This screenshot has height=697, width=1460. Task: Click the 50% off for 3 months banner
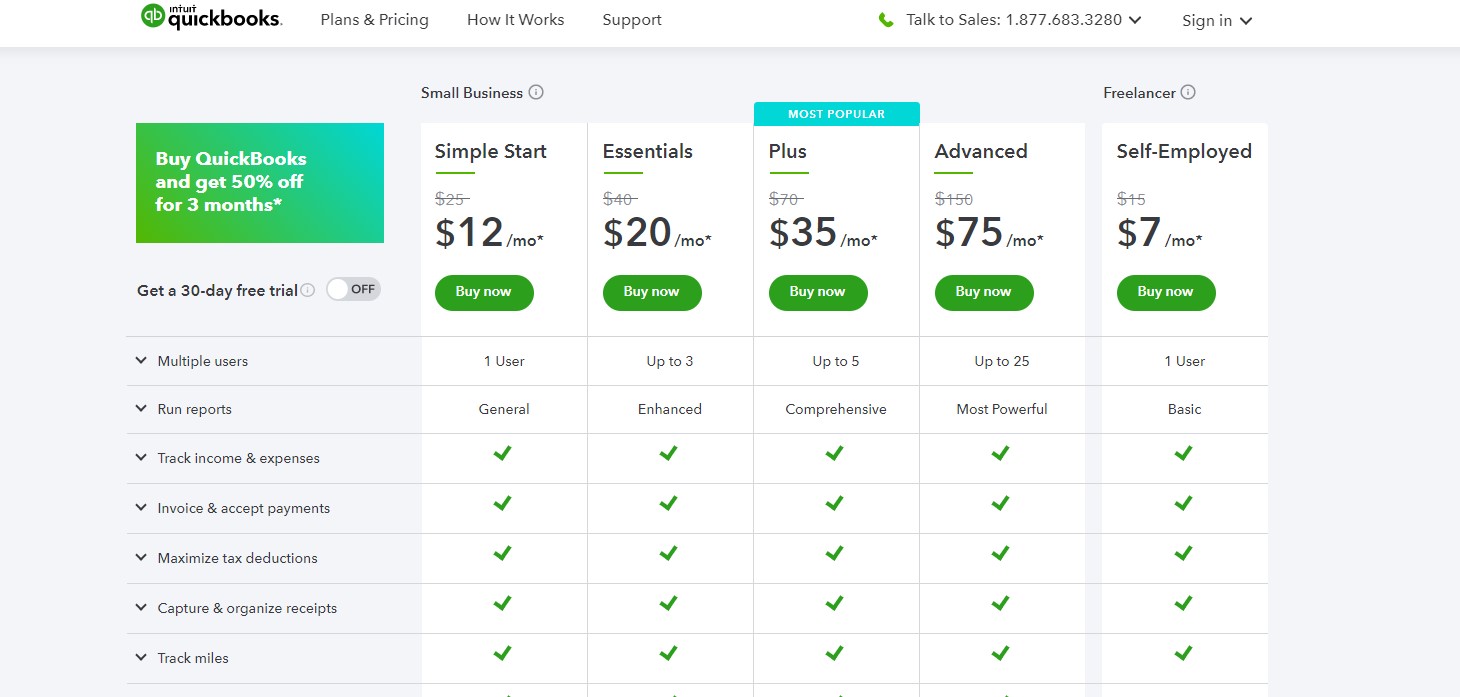(260, 183)
